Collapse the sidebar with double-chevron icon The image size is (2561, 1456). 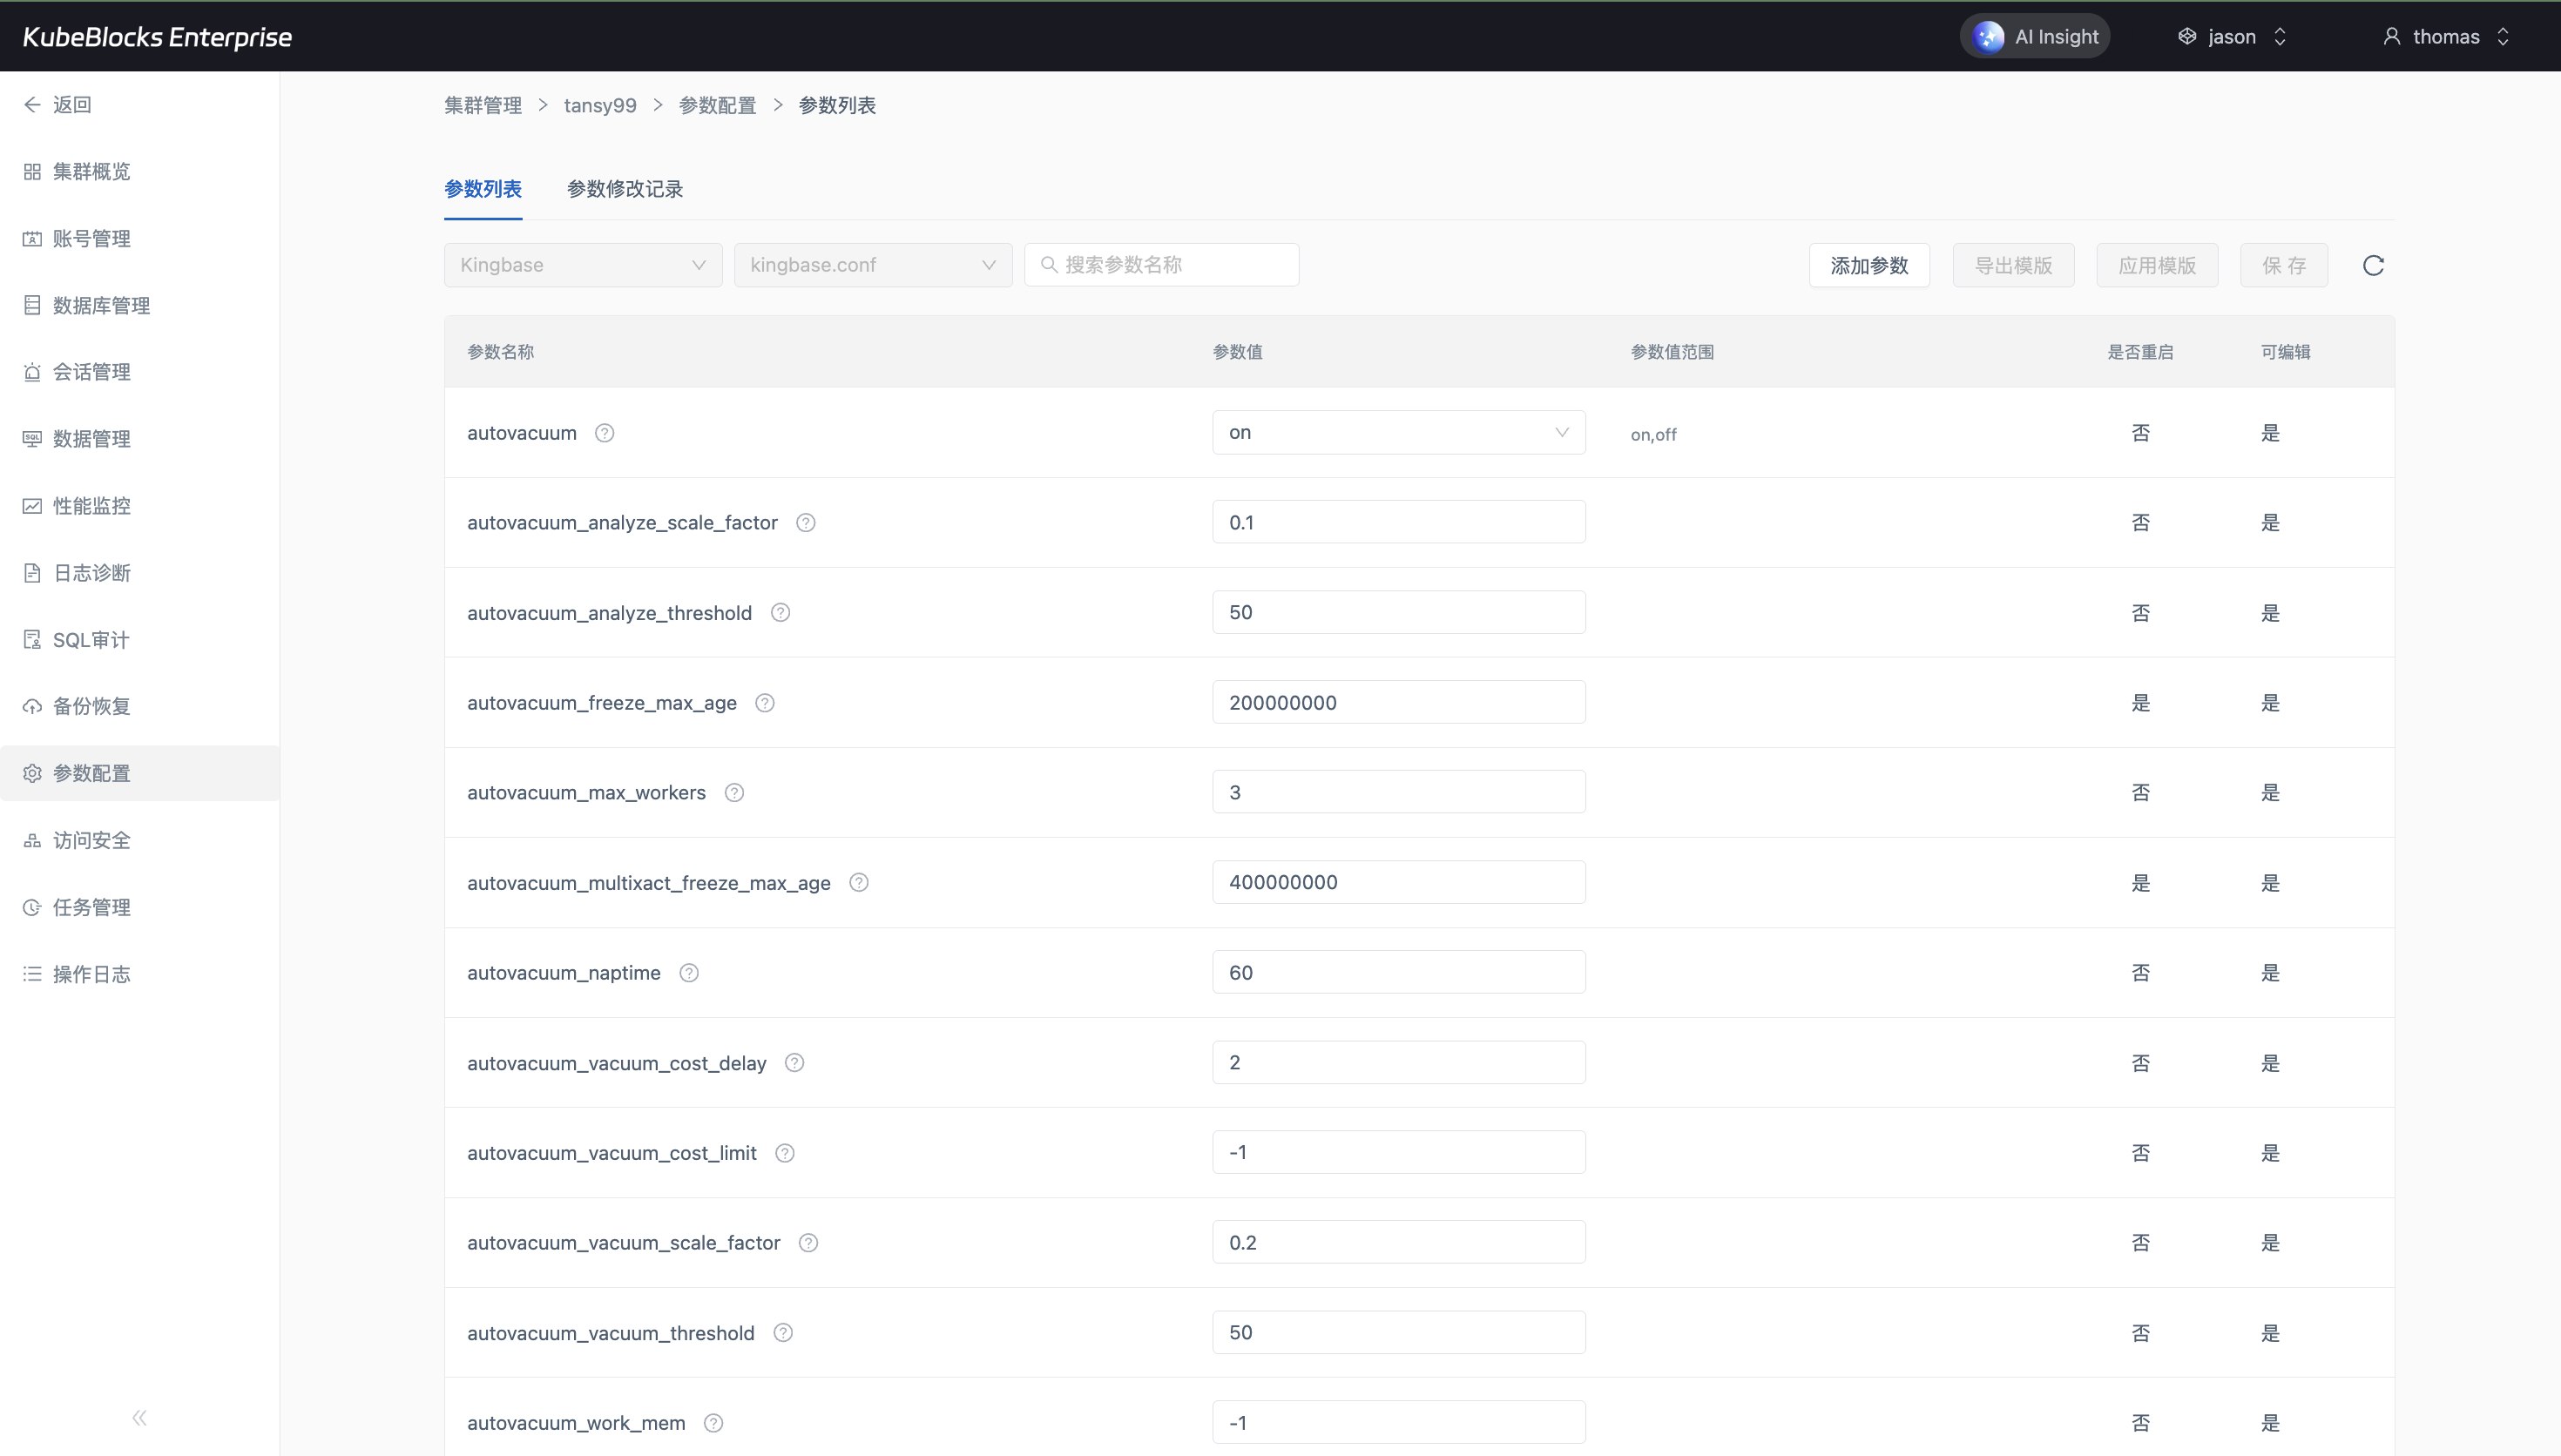pyautogui.click(x=139, y=1417)
